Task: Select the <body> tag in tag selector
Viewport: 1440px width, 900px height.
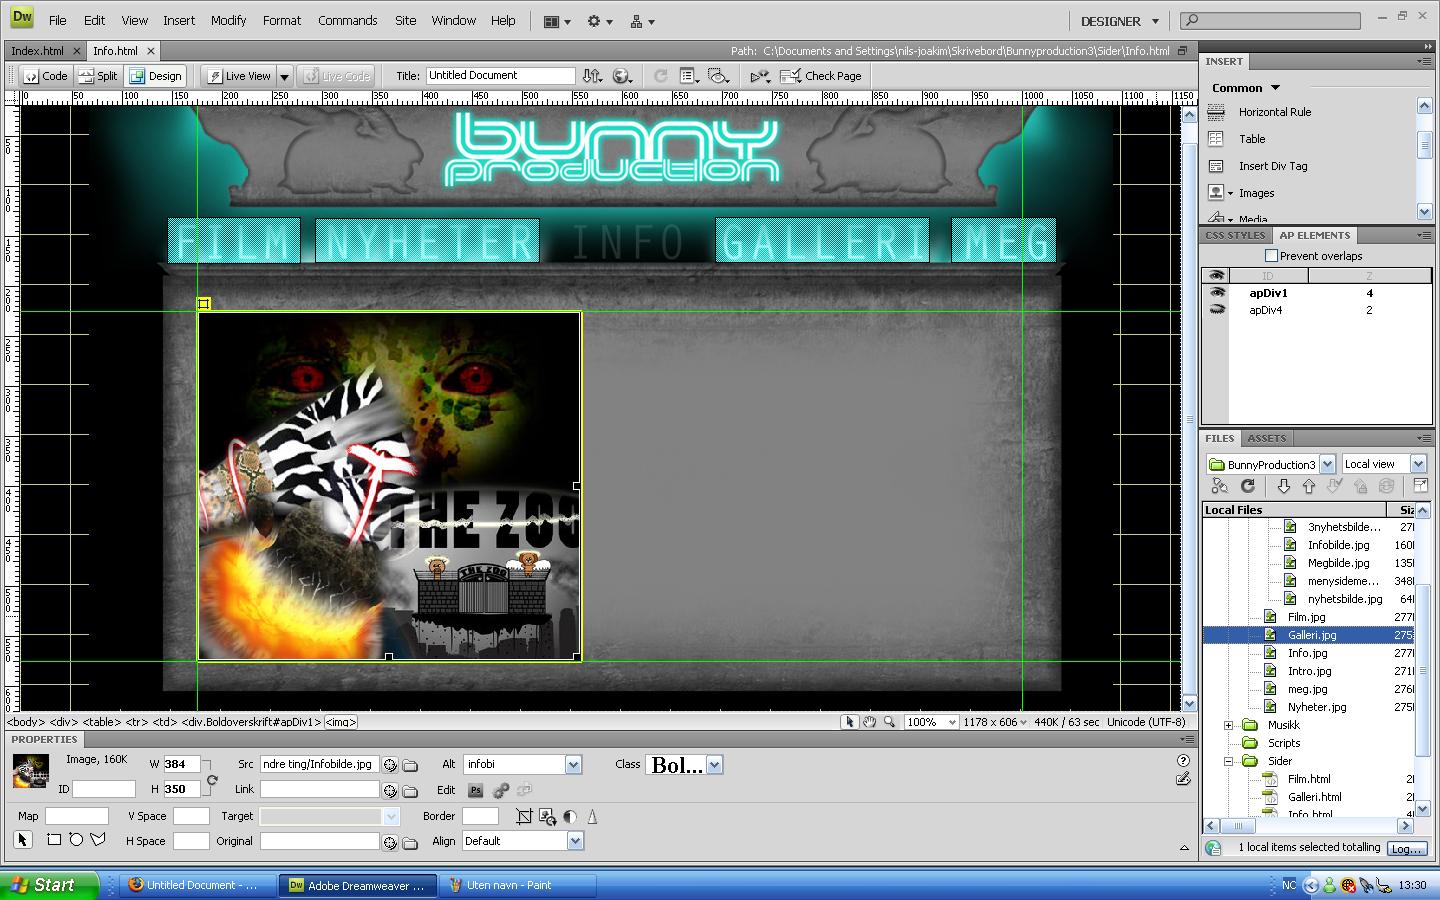Action: (x=25, y=722)
